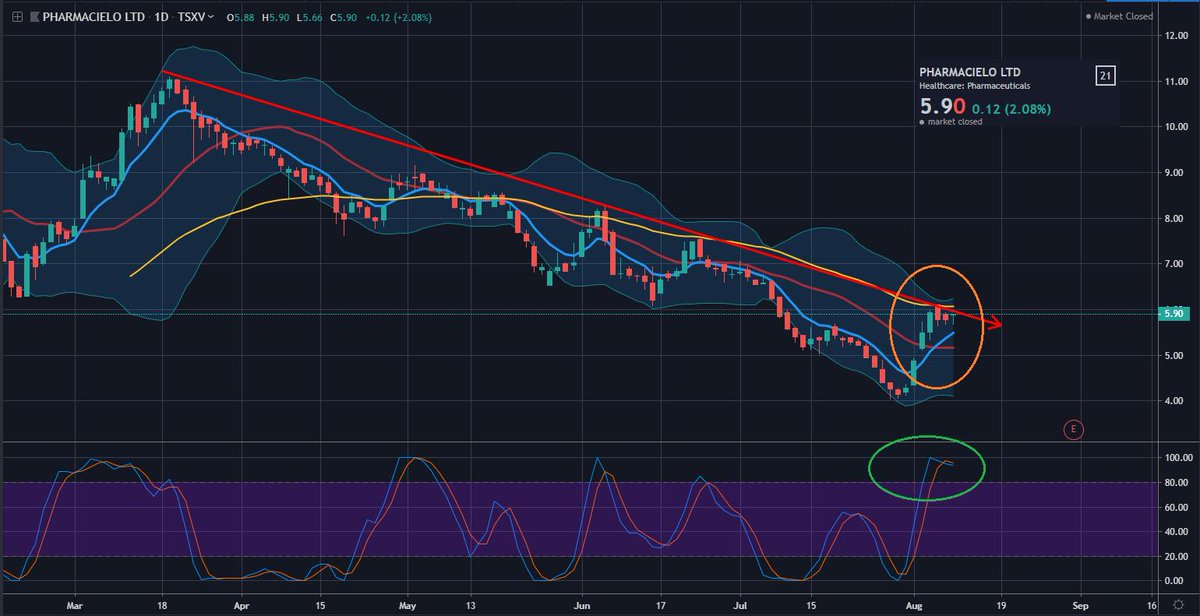Click the Jun date on the time axis
The height and width of the screenshot is (616, 1200).
(x=584, y=605)
